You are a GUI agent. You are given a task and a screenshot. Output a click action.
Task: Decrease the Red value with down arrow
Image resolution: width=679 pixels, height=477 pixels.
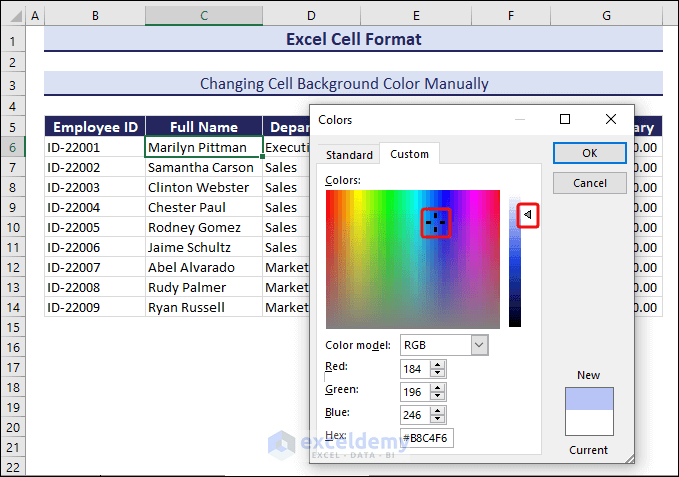(438, 373)
